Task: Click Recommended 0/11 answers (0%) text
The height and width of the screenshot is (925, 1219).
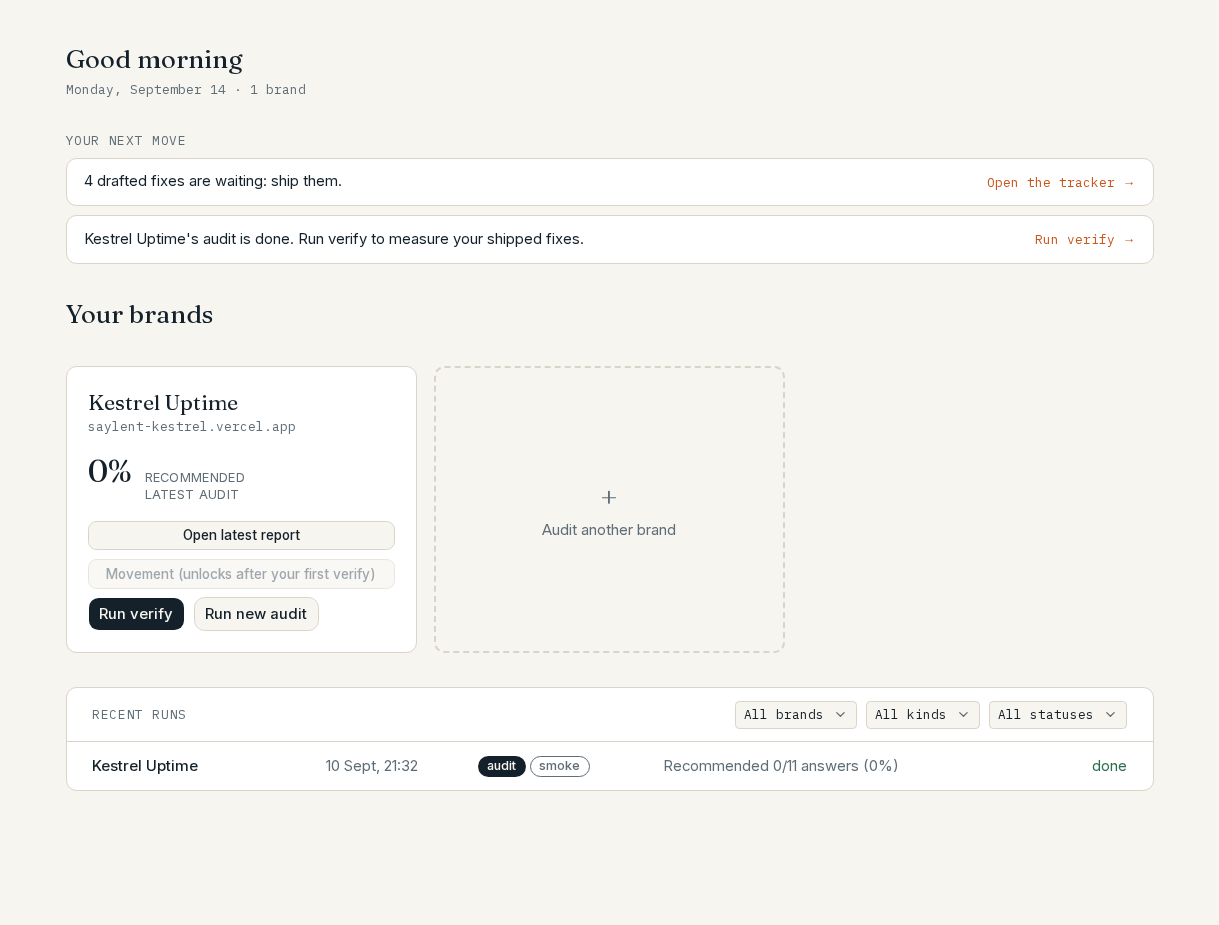Action: pyautogui.click(x=781, y=766)
